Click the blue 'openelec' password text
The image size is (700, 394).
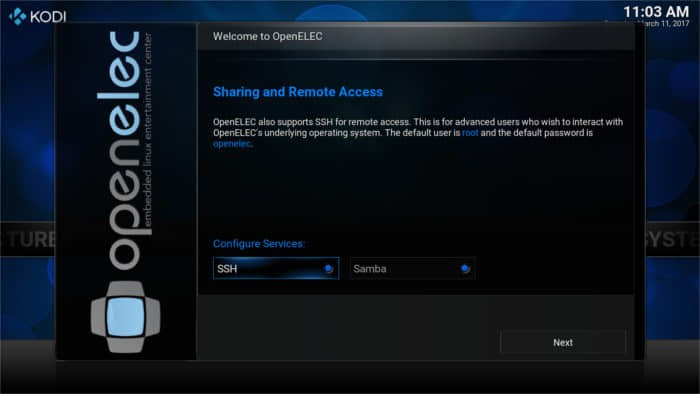tap(232, 144)
